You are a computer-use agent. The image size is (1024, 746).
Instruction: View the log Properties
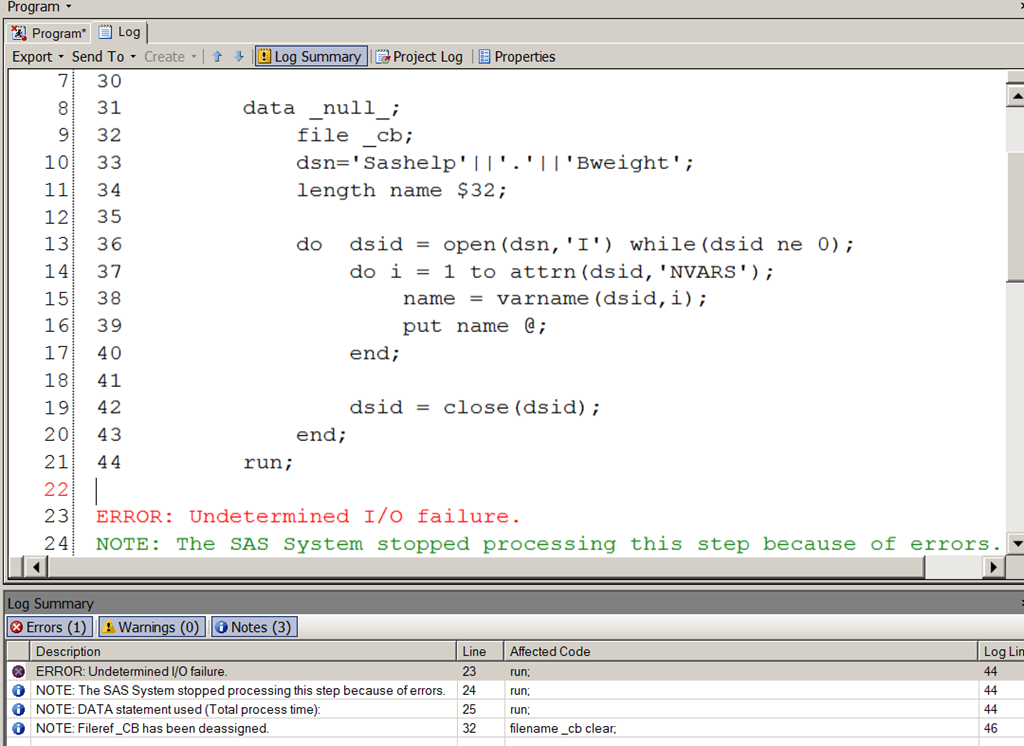tap(516, 56)
